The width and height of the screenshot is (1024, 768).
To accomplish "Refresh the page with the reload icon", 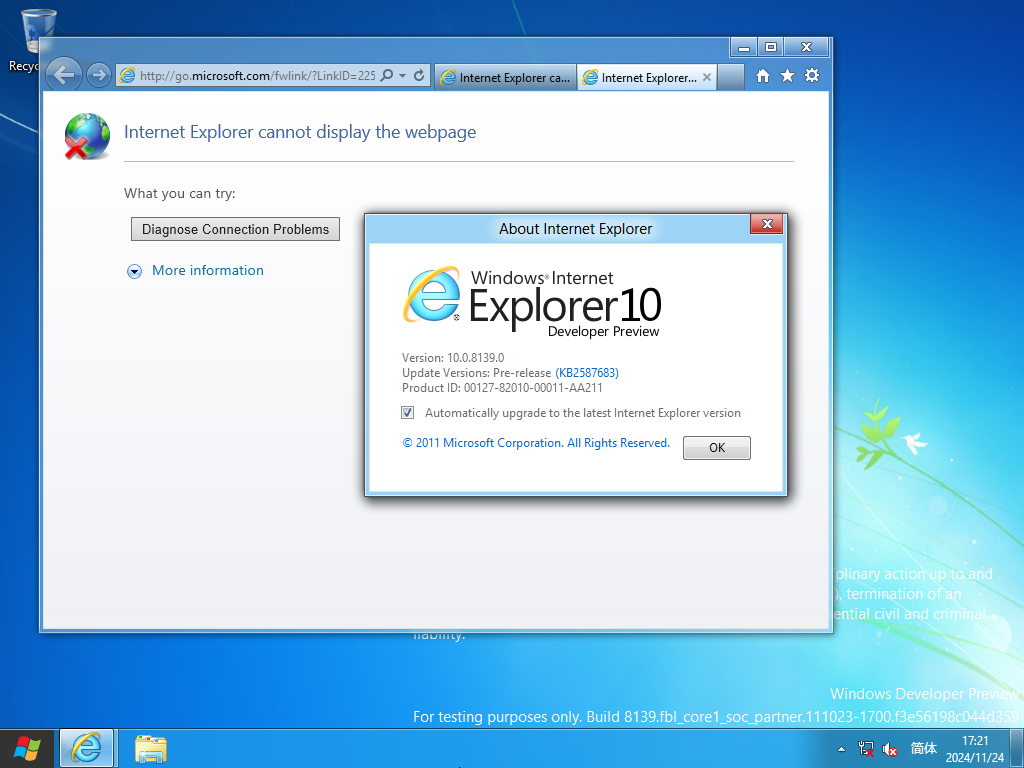I will tap(419, 75).
